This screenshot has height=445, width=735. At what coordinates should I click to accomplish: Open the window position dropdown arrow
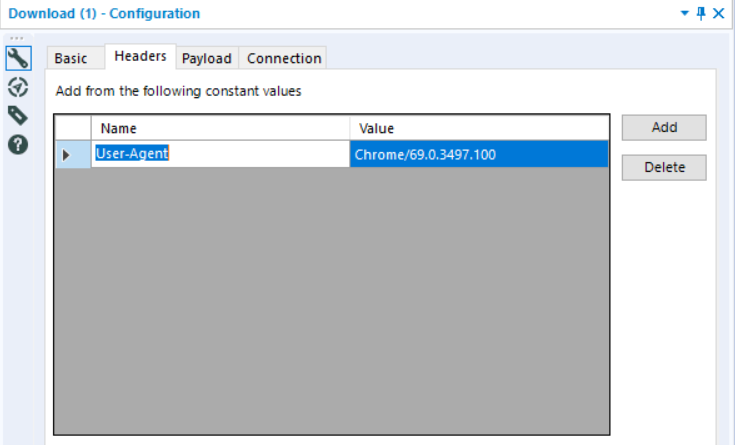684,13
